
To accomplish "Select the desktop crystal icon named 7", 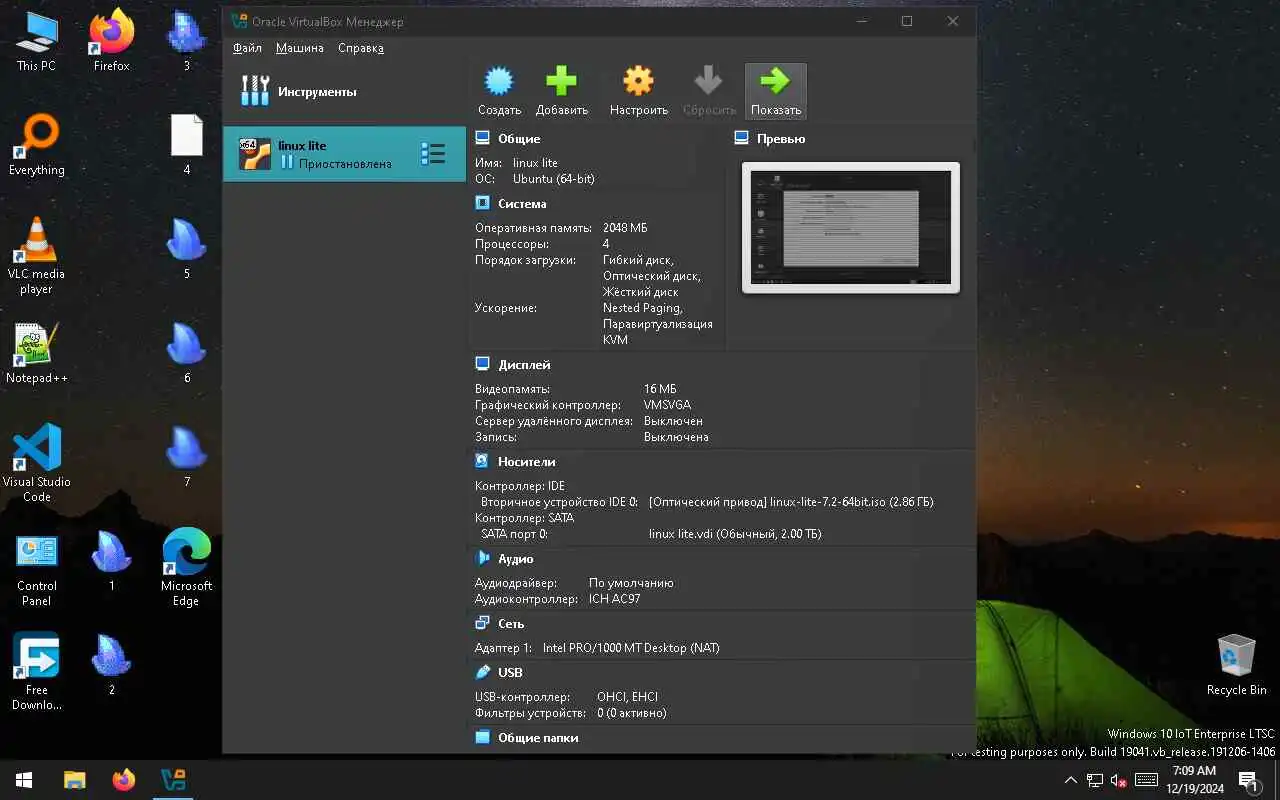I will pyautogui.click(x=186, y=457).
